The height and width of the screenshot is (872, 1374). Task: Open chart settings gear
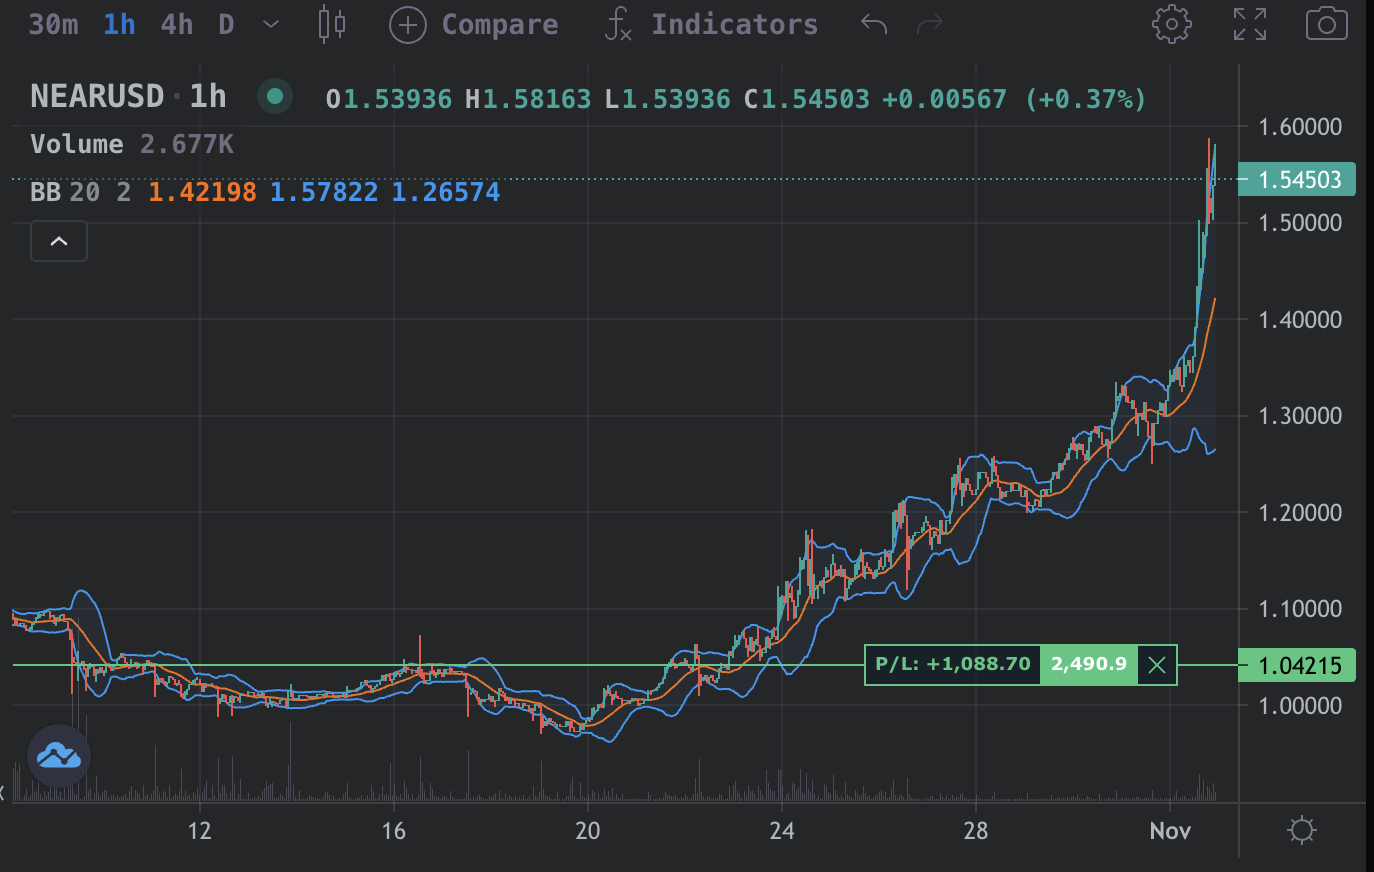click(x=1171, y=24)
